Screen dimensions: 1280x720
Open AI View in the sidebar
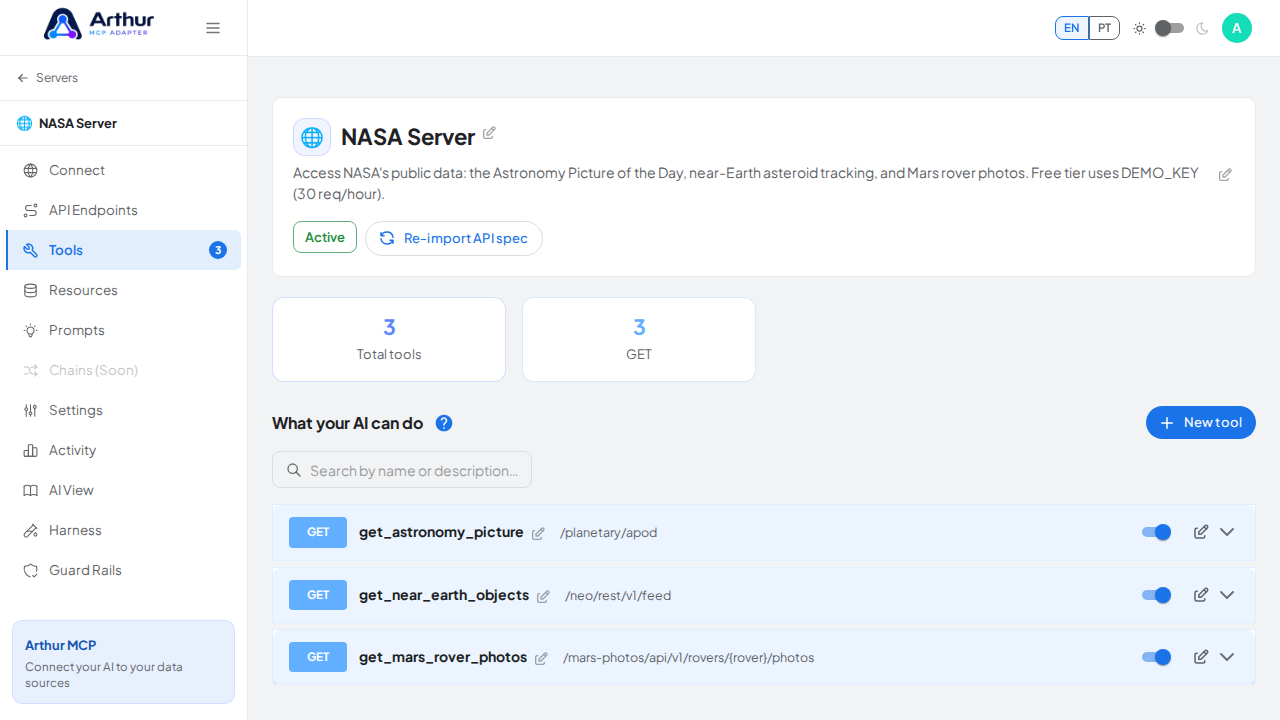[x=123, y=490]
